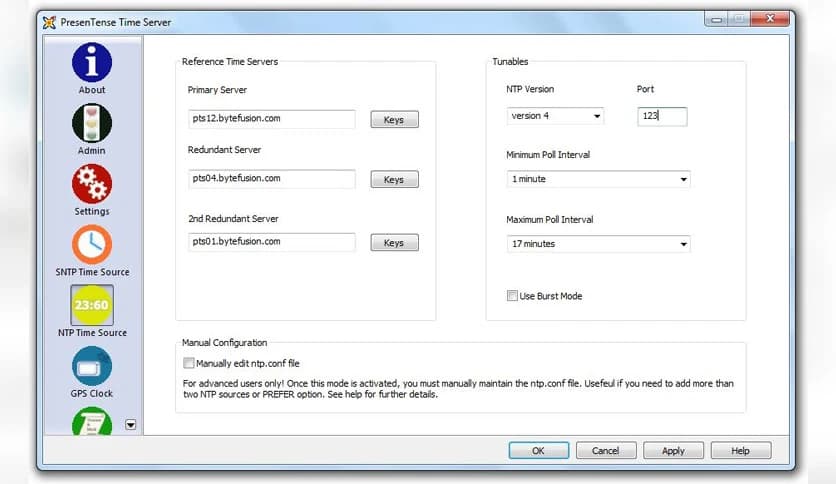Click the 'Maximum Poll Interval' label text
The height and width of the screenshot is (484, 836).
(549, 219)
